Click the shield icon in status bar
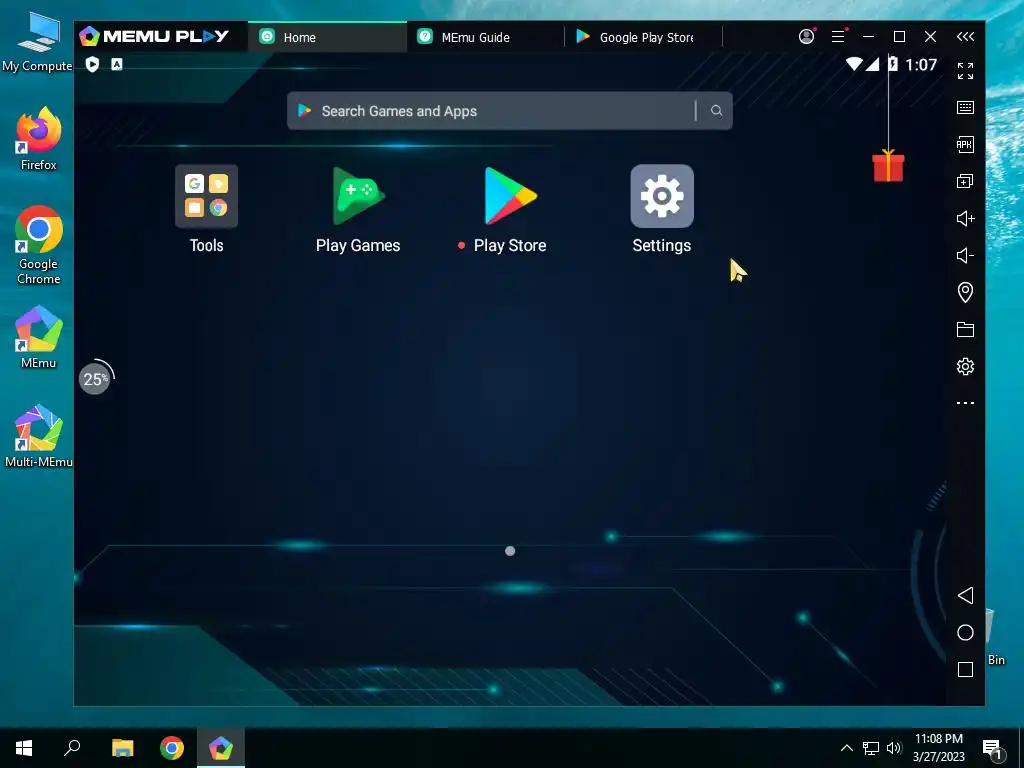 (x=92, y=64)
